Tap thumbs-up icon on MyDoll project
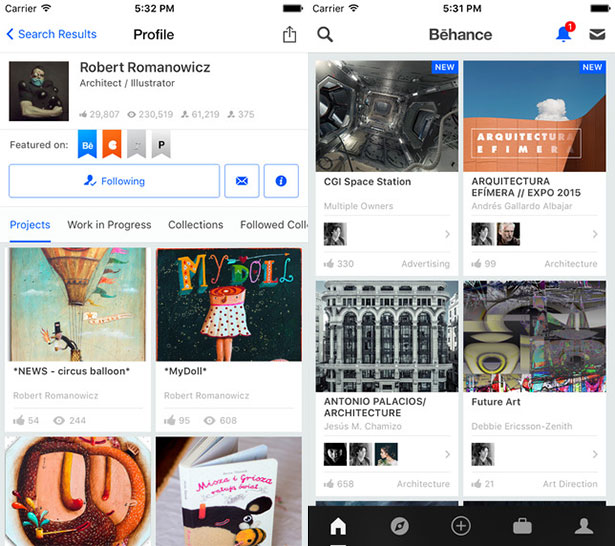 click(x=169, y=420)
